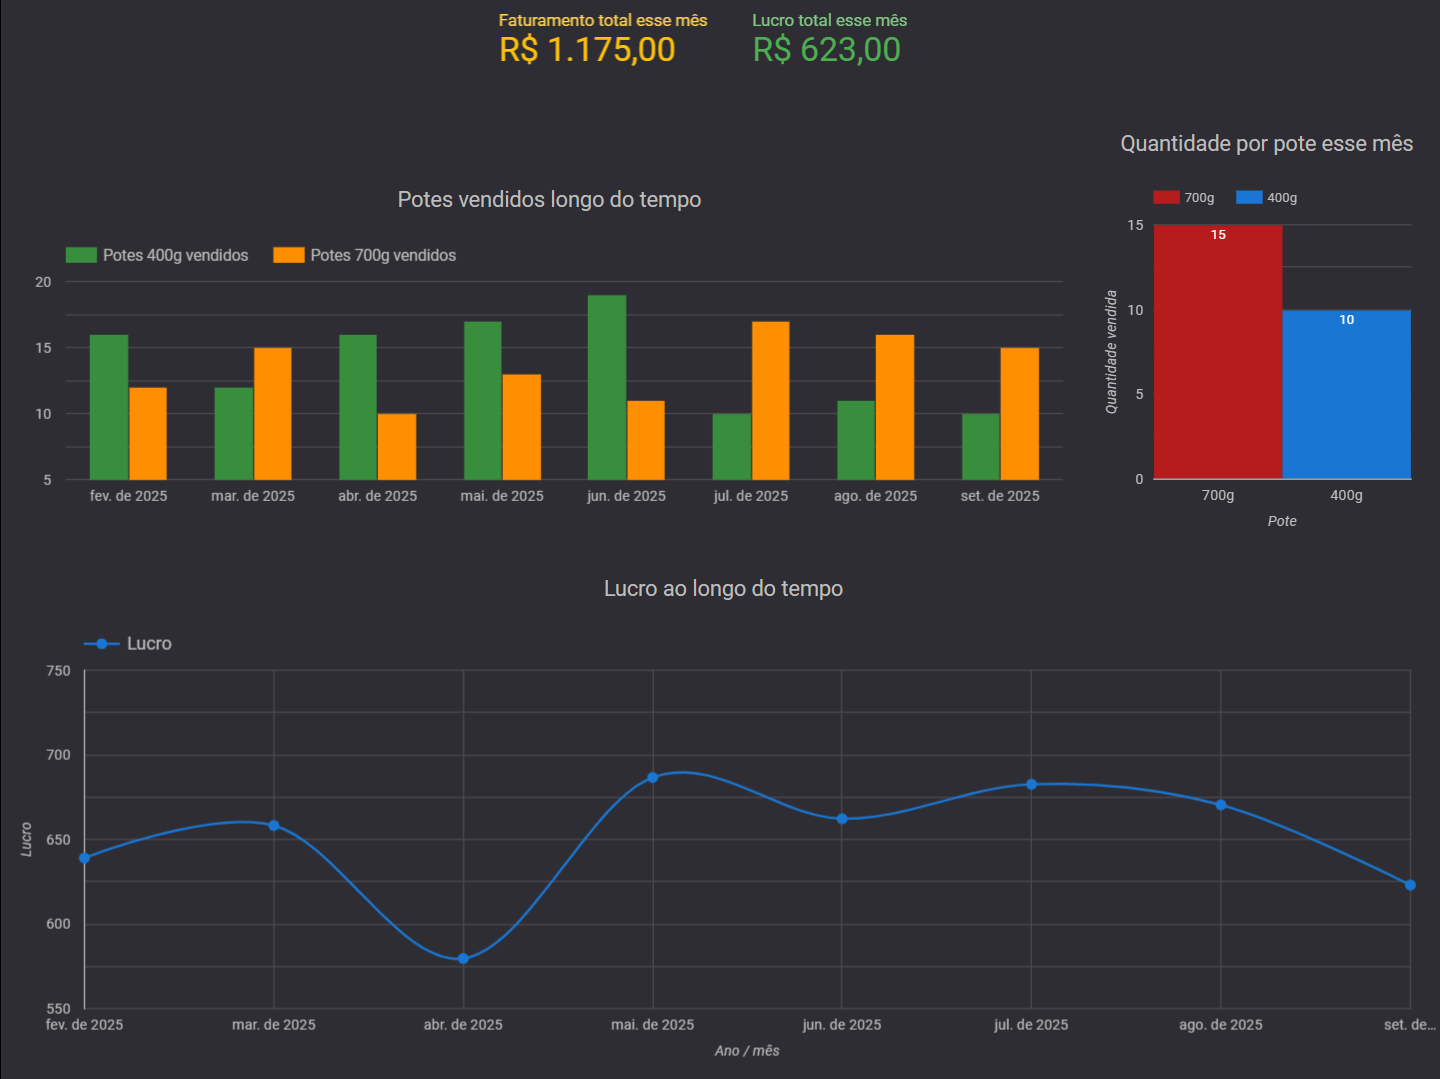Viewport: 1440px width, 1079px height.
Task: Click the Quantidade por pote esse mês title
Action: [x=1267, y=144]
